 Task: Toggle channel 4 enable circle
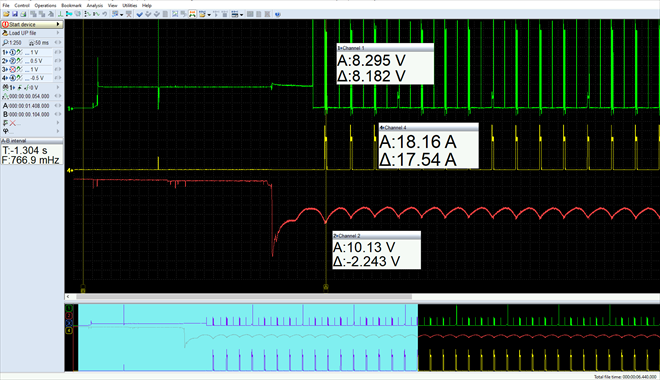[13, 78]
